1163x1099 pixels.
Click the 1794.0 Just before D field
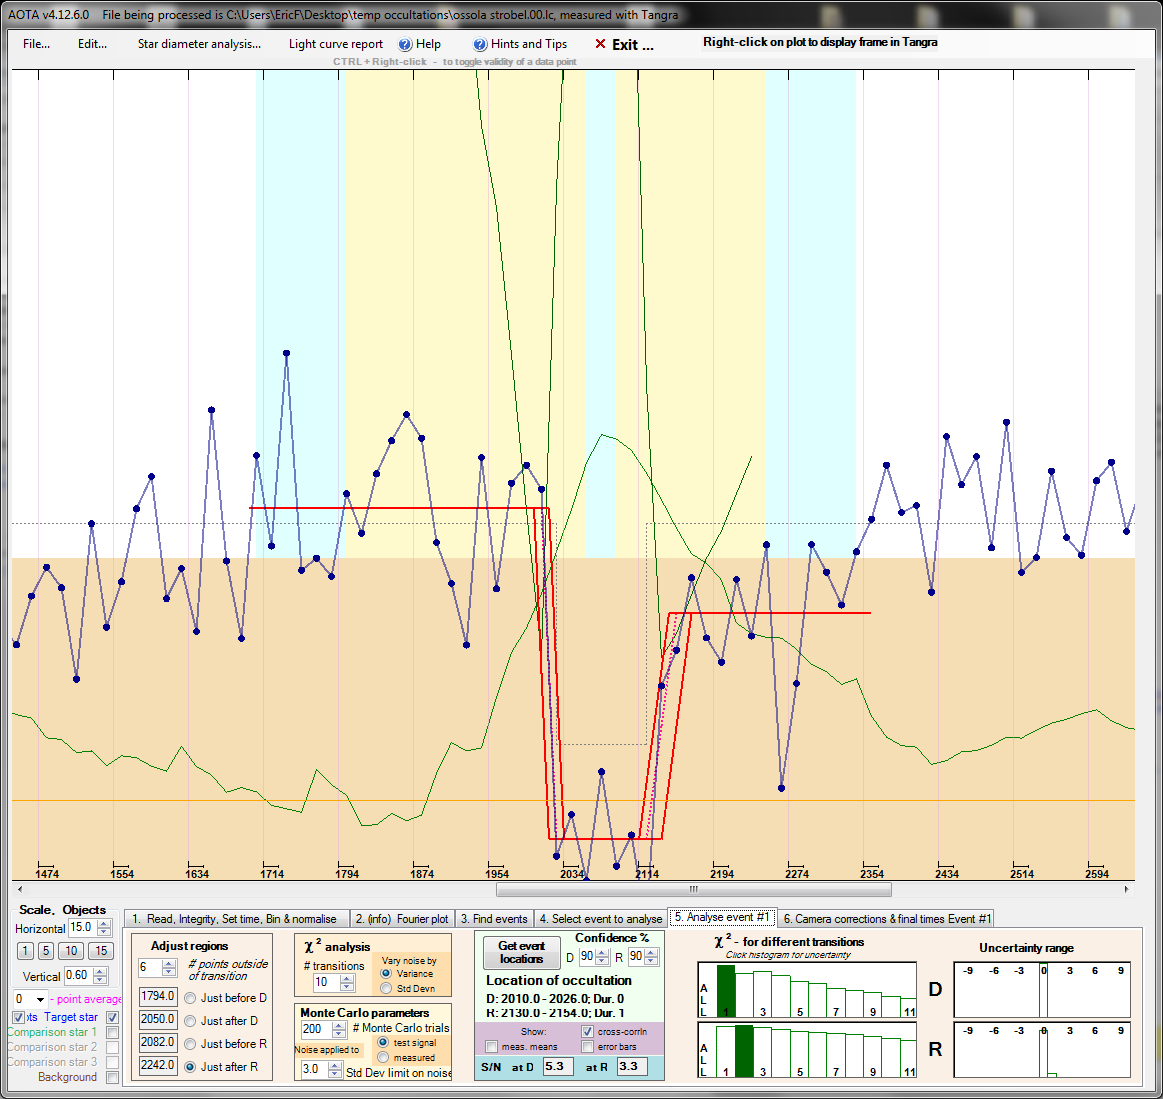coord(158,997)
